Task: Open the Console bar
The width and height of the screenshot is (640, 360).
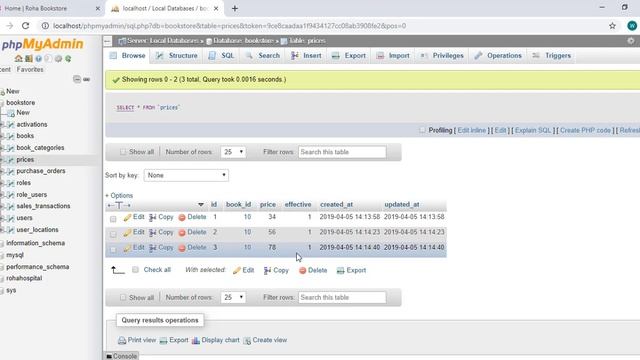Action: coord(122,356)
